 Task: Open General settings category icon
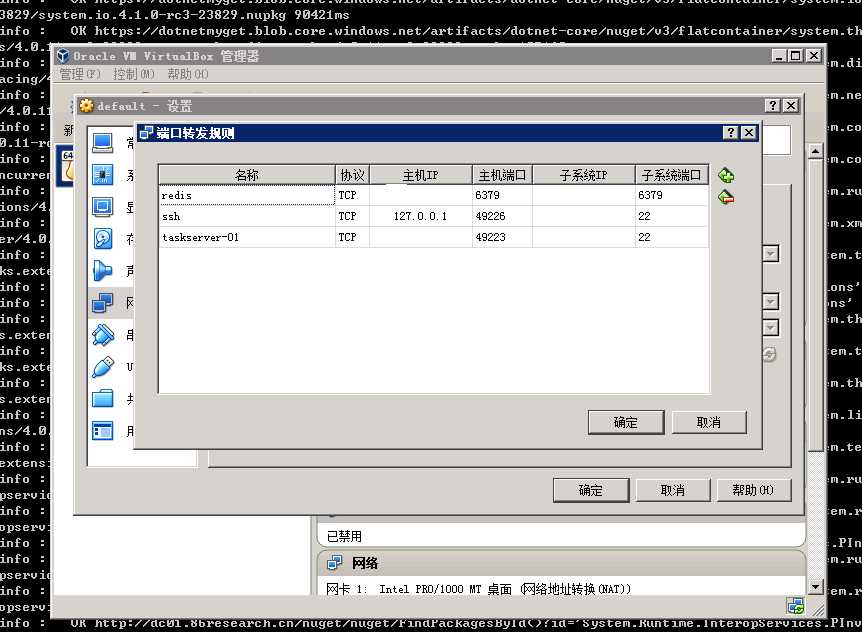click(103, 143)
